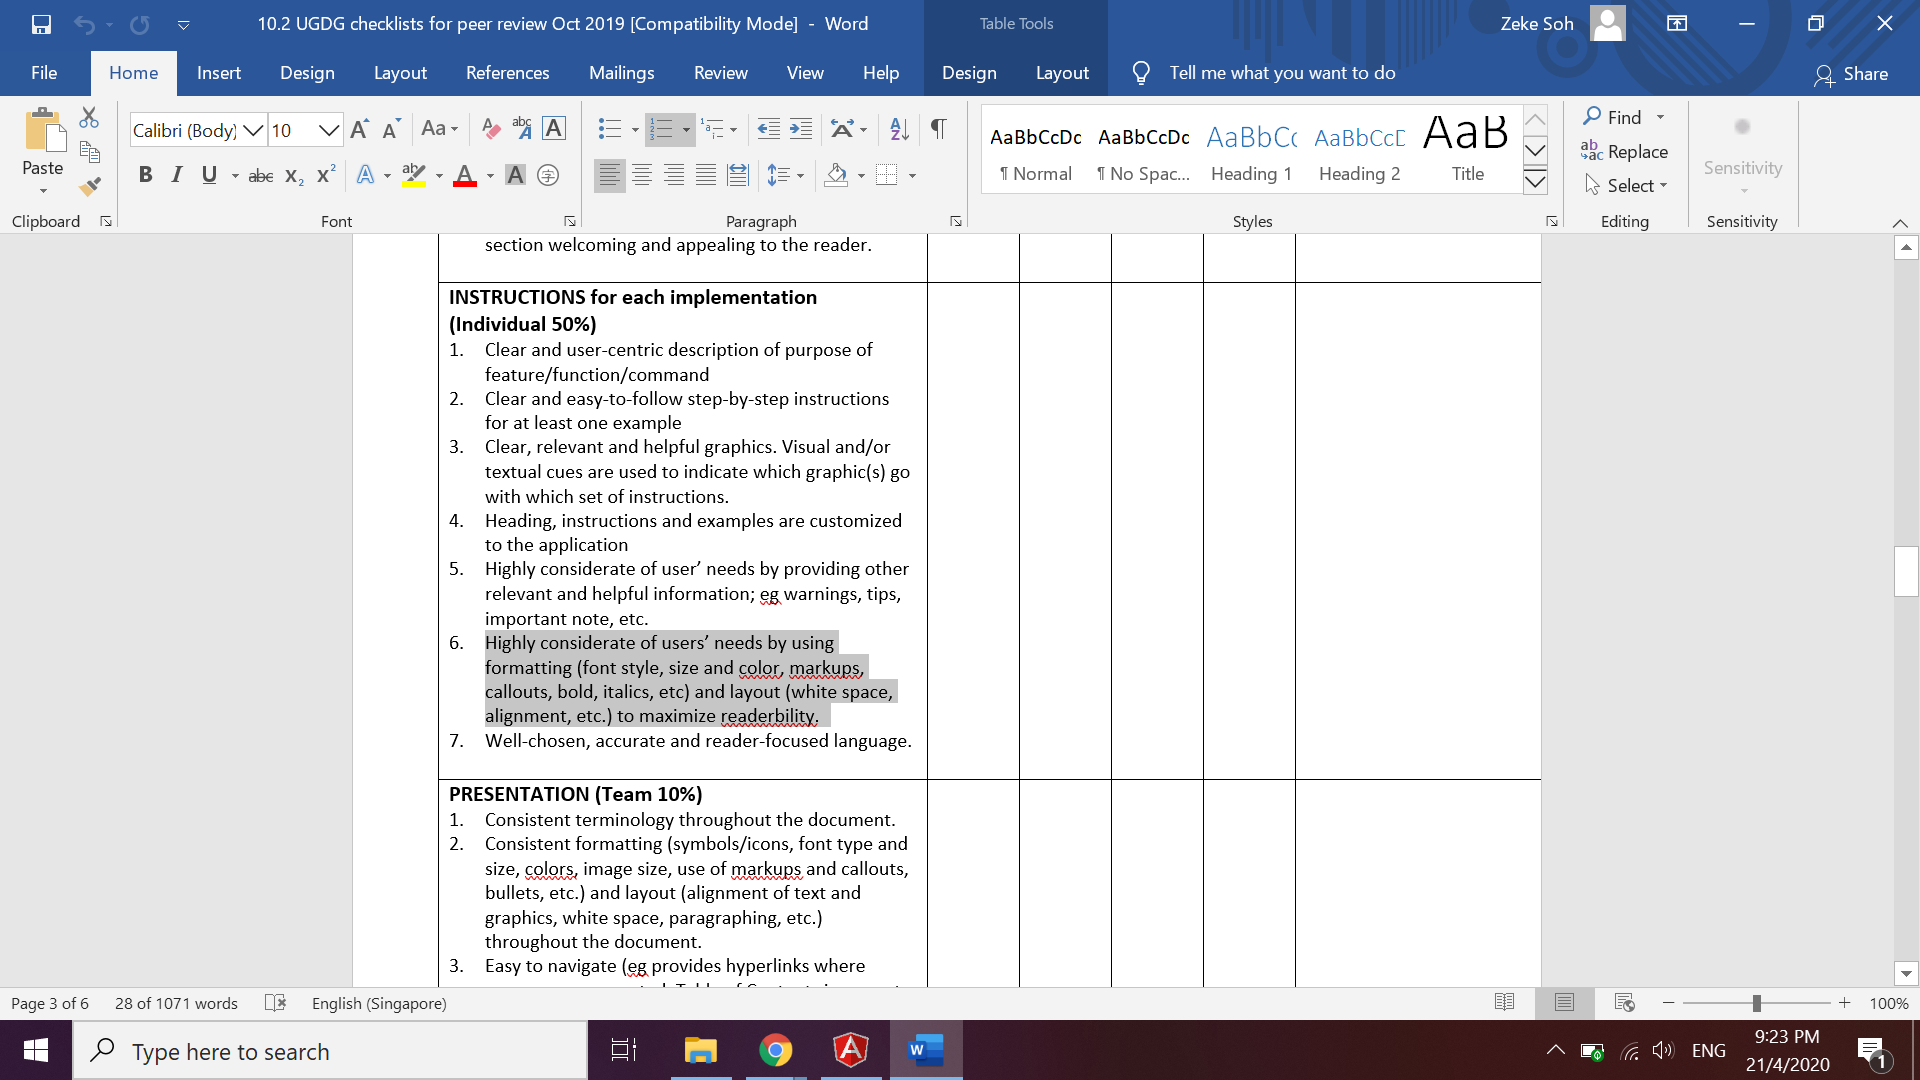Click the Save icon in title bar

tap(41, 24)
